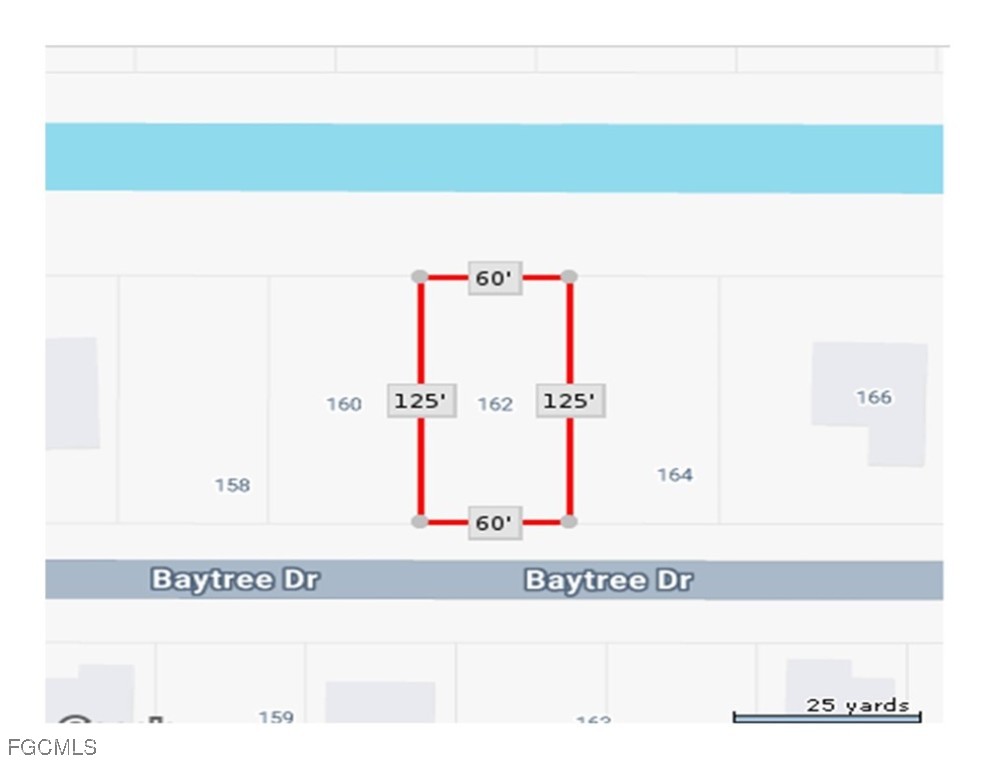Select parcel 164 label
The image size is (995, 768).
pyautogui.click(x=675, y=475)
